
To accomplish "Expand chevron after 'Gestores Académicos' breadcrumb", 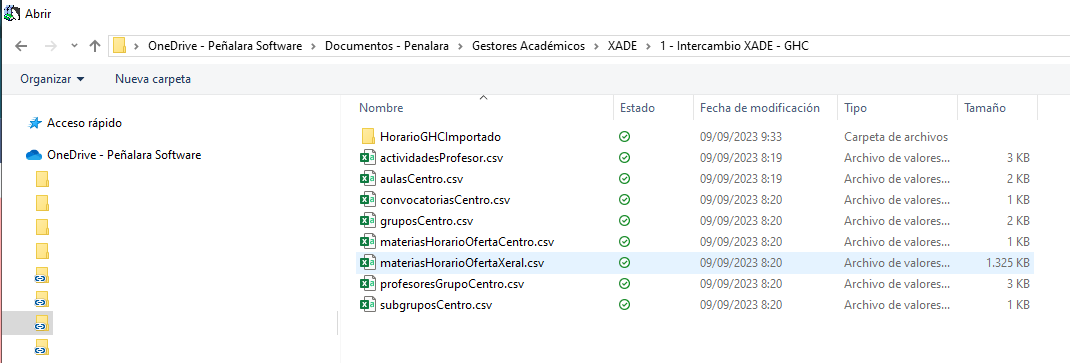I will [596, 46].
